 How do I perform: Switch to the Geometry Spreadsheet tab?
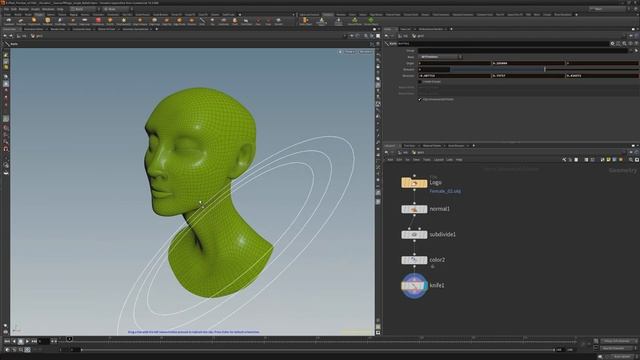point(135,29)
